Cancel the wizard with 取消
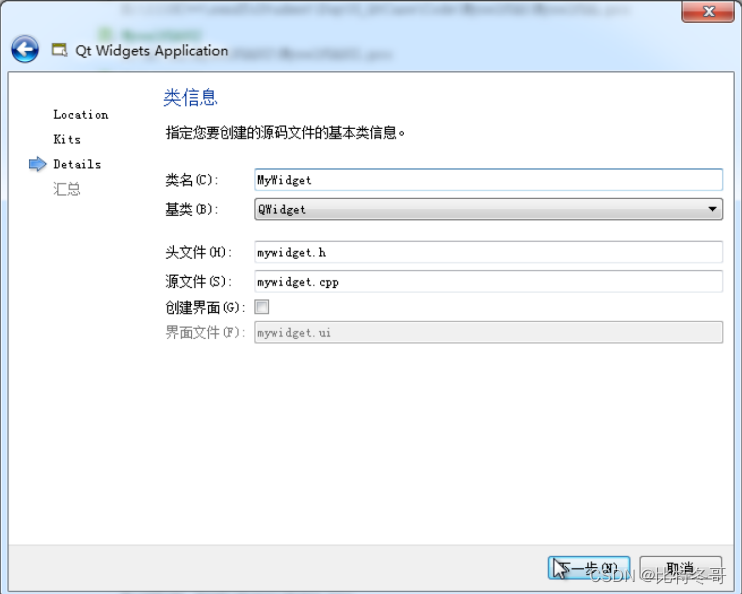Image resolution: width=742 pixels, height=594 pixels. [680, 568]
